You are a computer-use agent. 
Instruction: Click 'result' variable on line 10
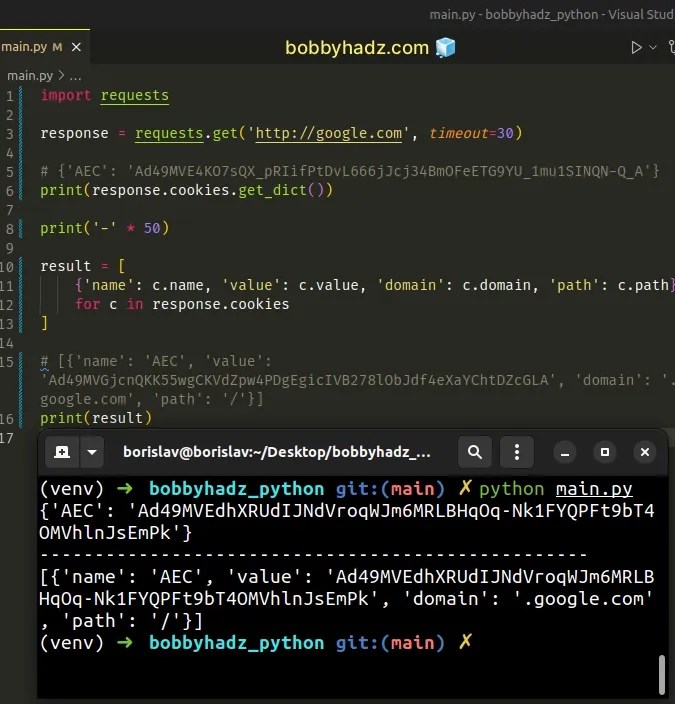(66, 266)
